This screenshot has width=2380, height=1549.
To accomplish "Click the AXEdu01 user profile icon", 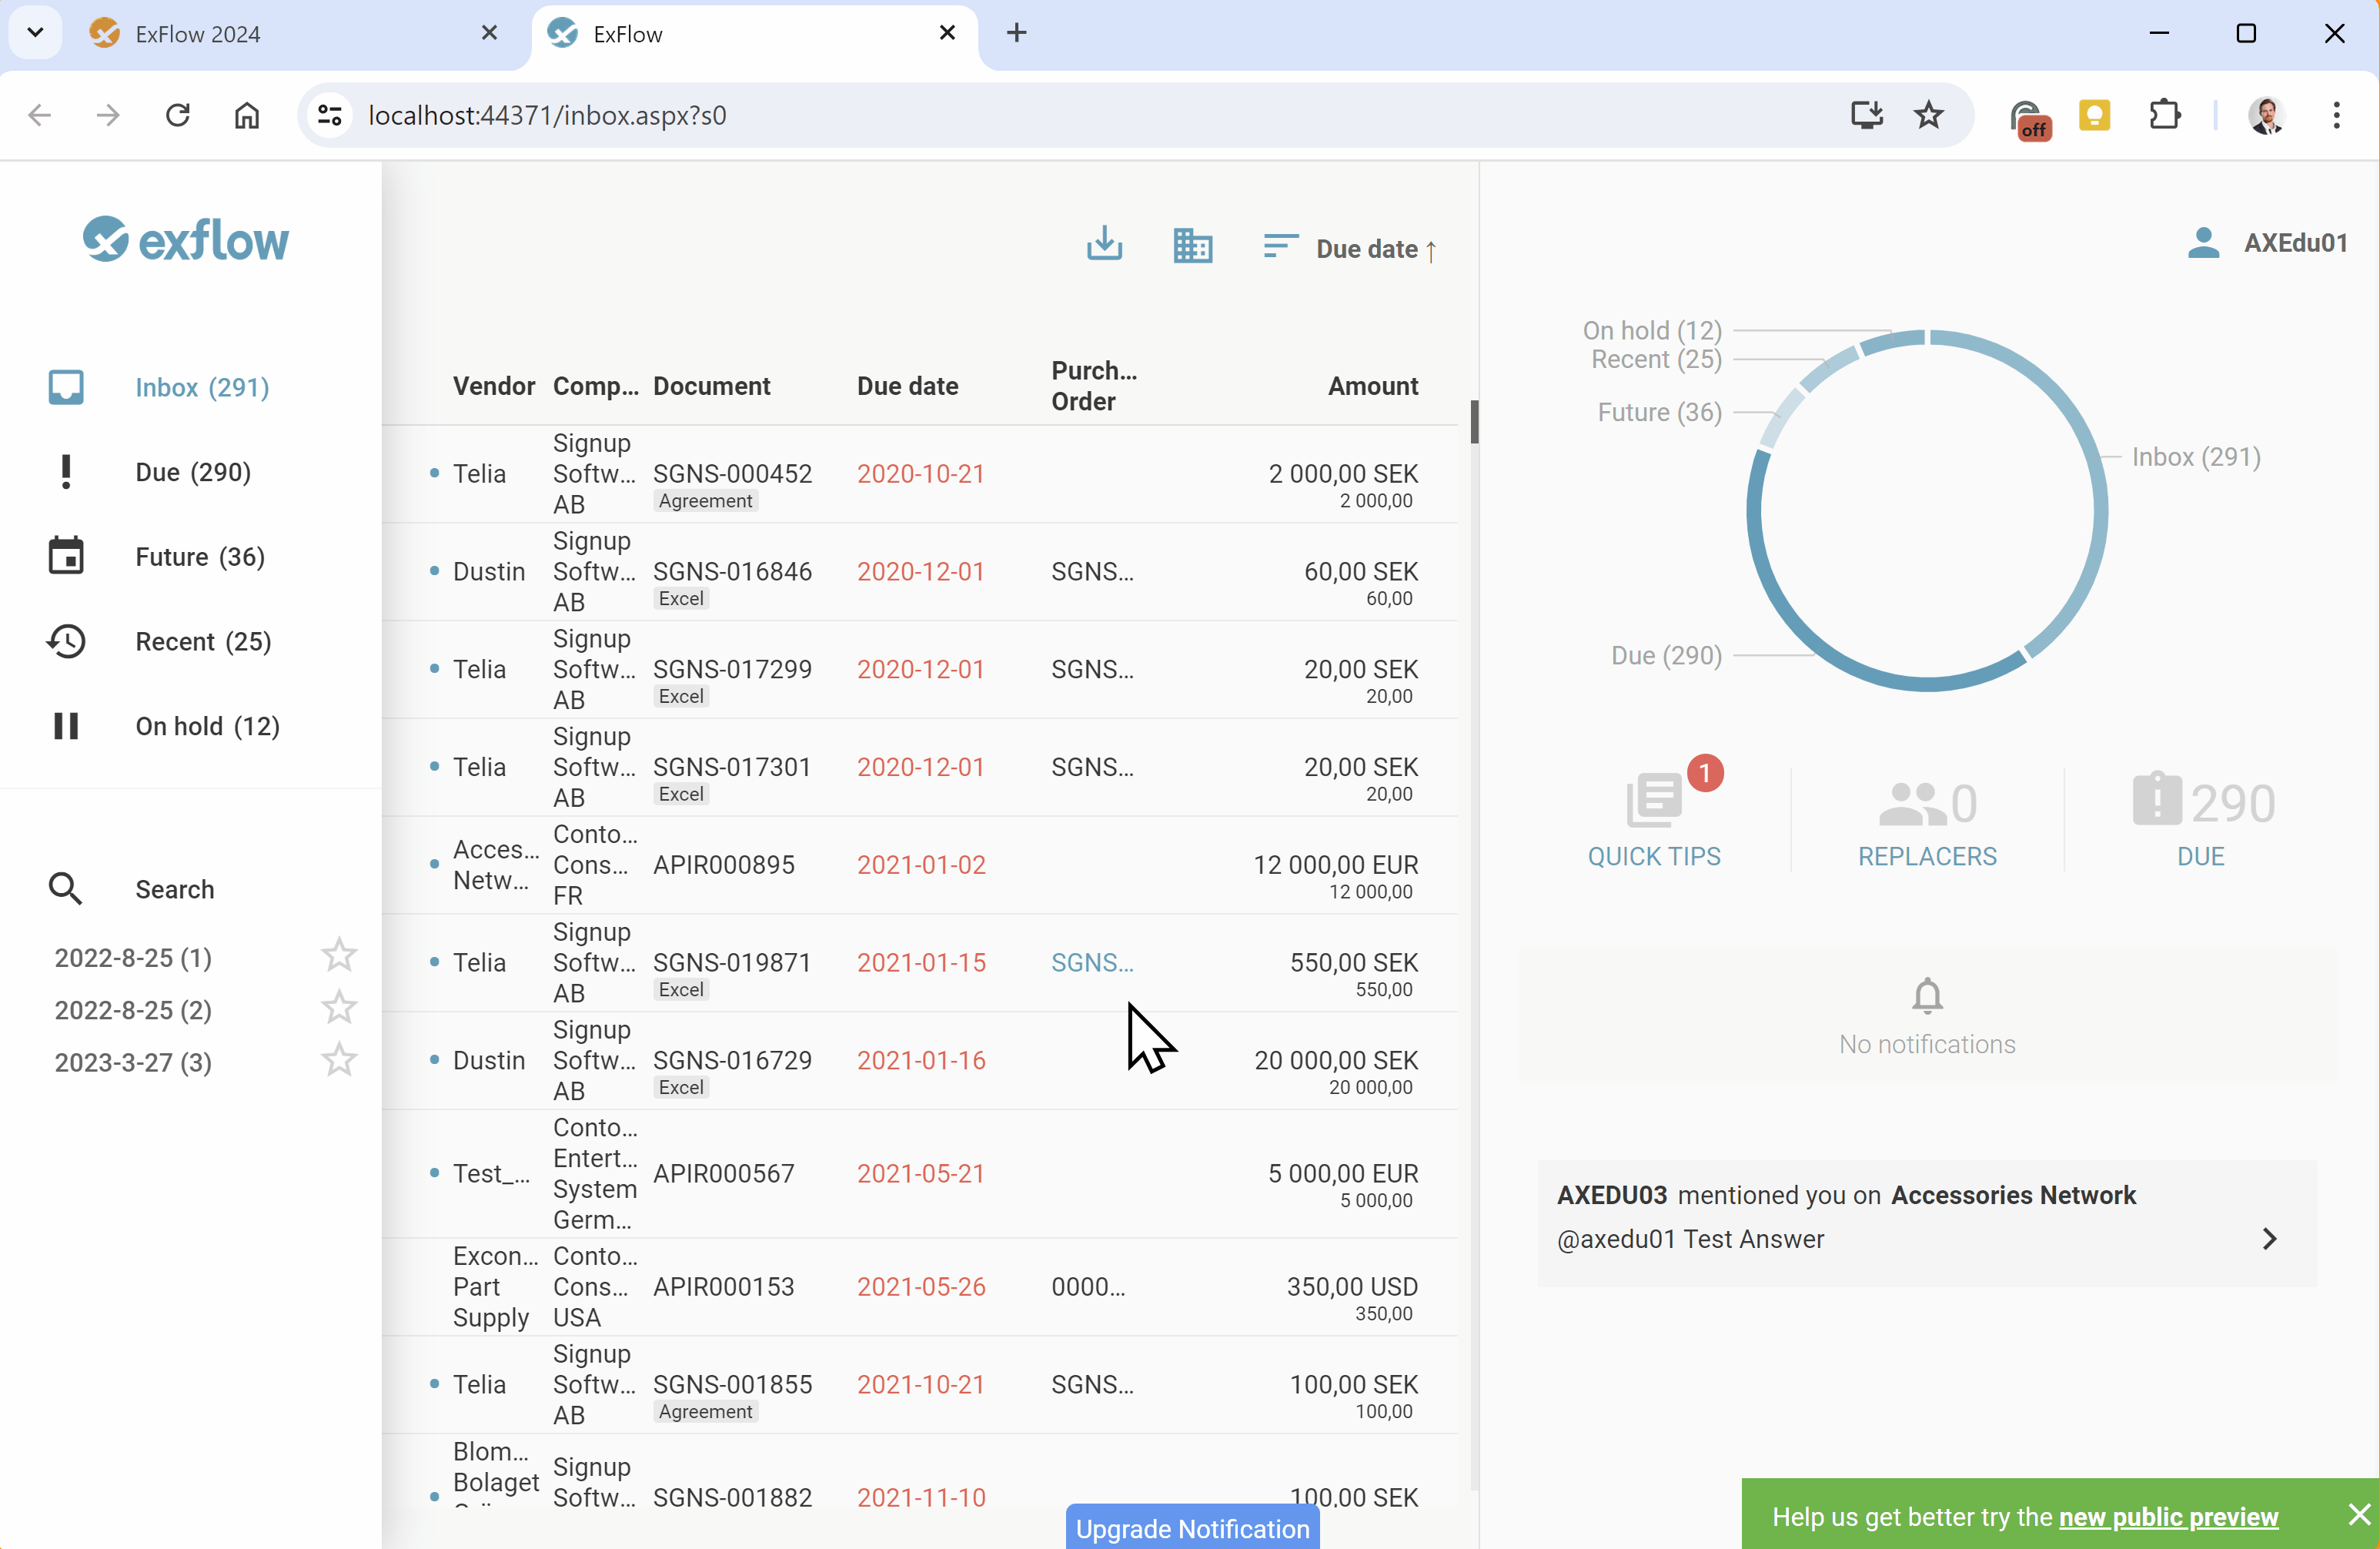I will [2203, 242].
